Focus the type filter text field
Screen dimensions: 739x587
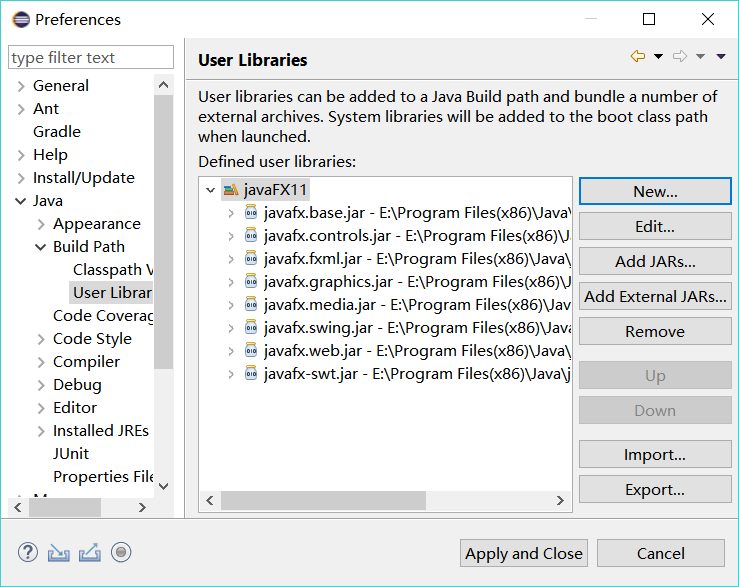pos(91,58)
